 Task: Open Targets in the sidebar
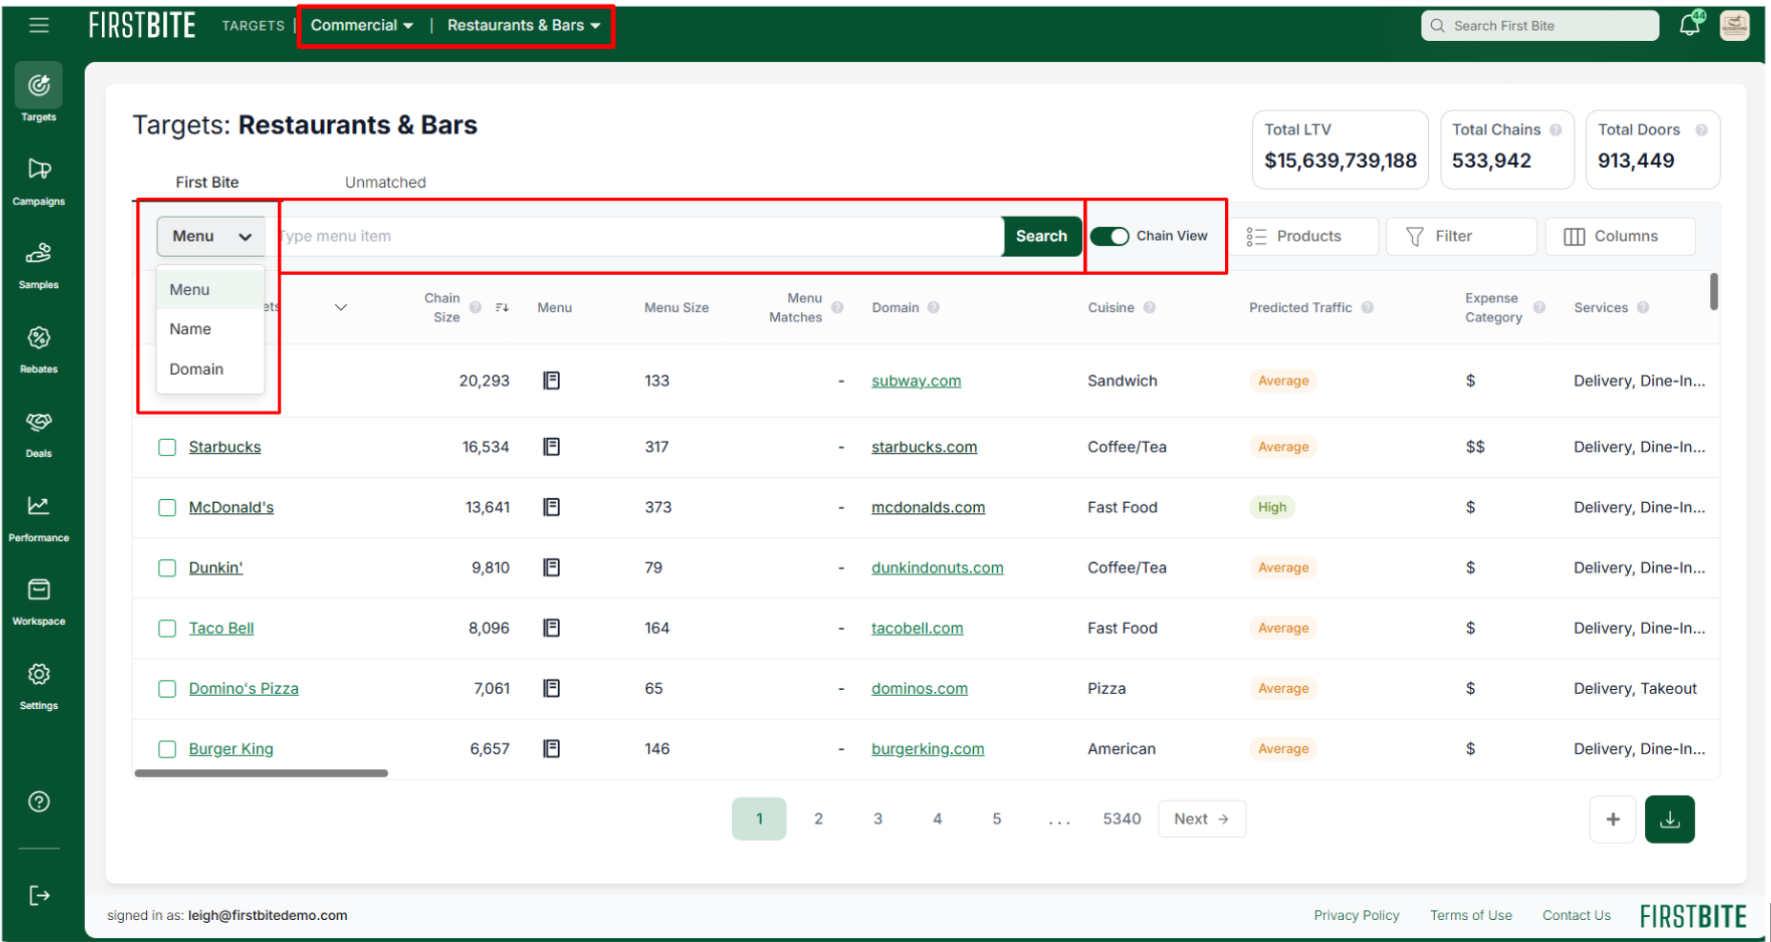(x=39, y=93)
